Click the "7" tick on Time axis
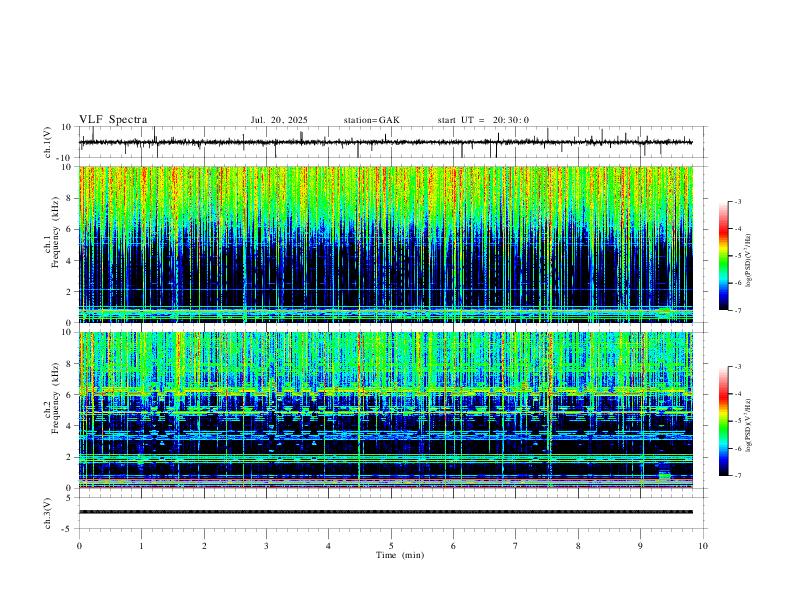Screen dimensions: 792x612 516,546
